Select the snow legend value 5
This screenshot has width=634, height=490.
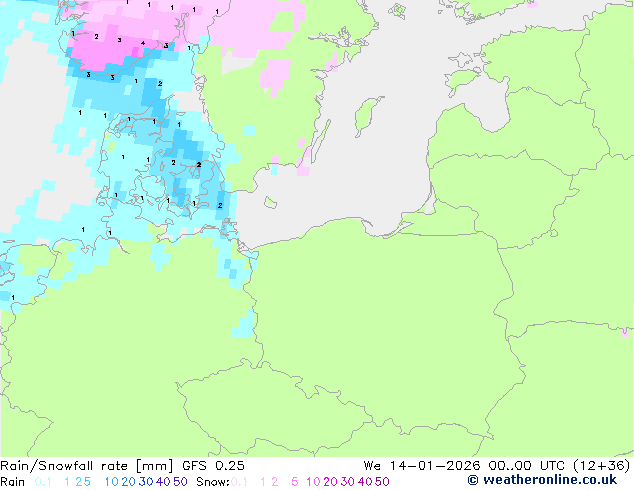coord(295,482)
